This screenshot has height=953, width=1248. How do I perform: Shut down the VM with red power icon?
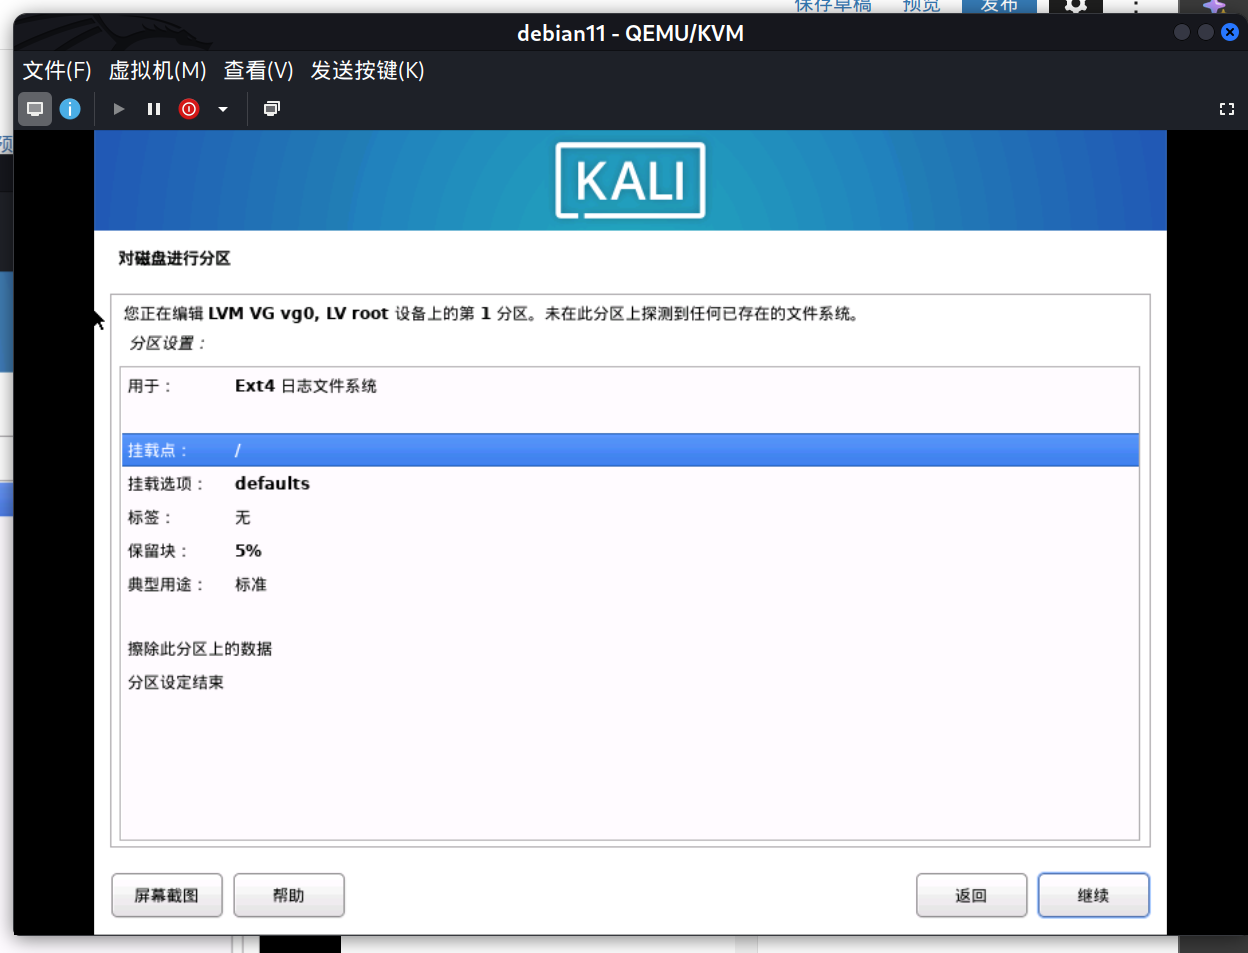189,109
